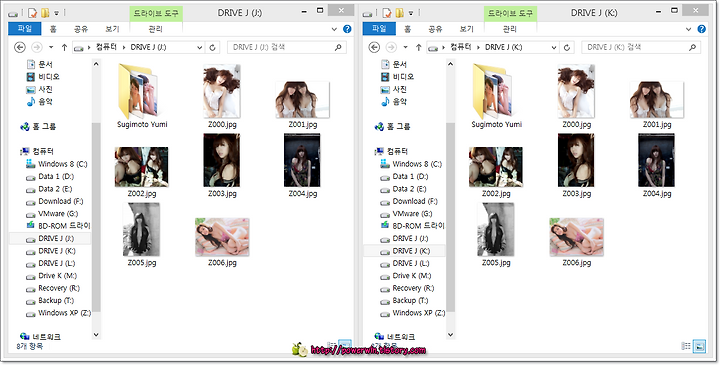Click New Folder icon in left window title bar
Screen dimensions: 720x365
click(x=45, y=13)
